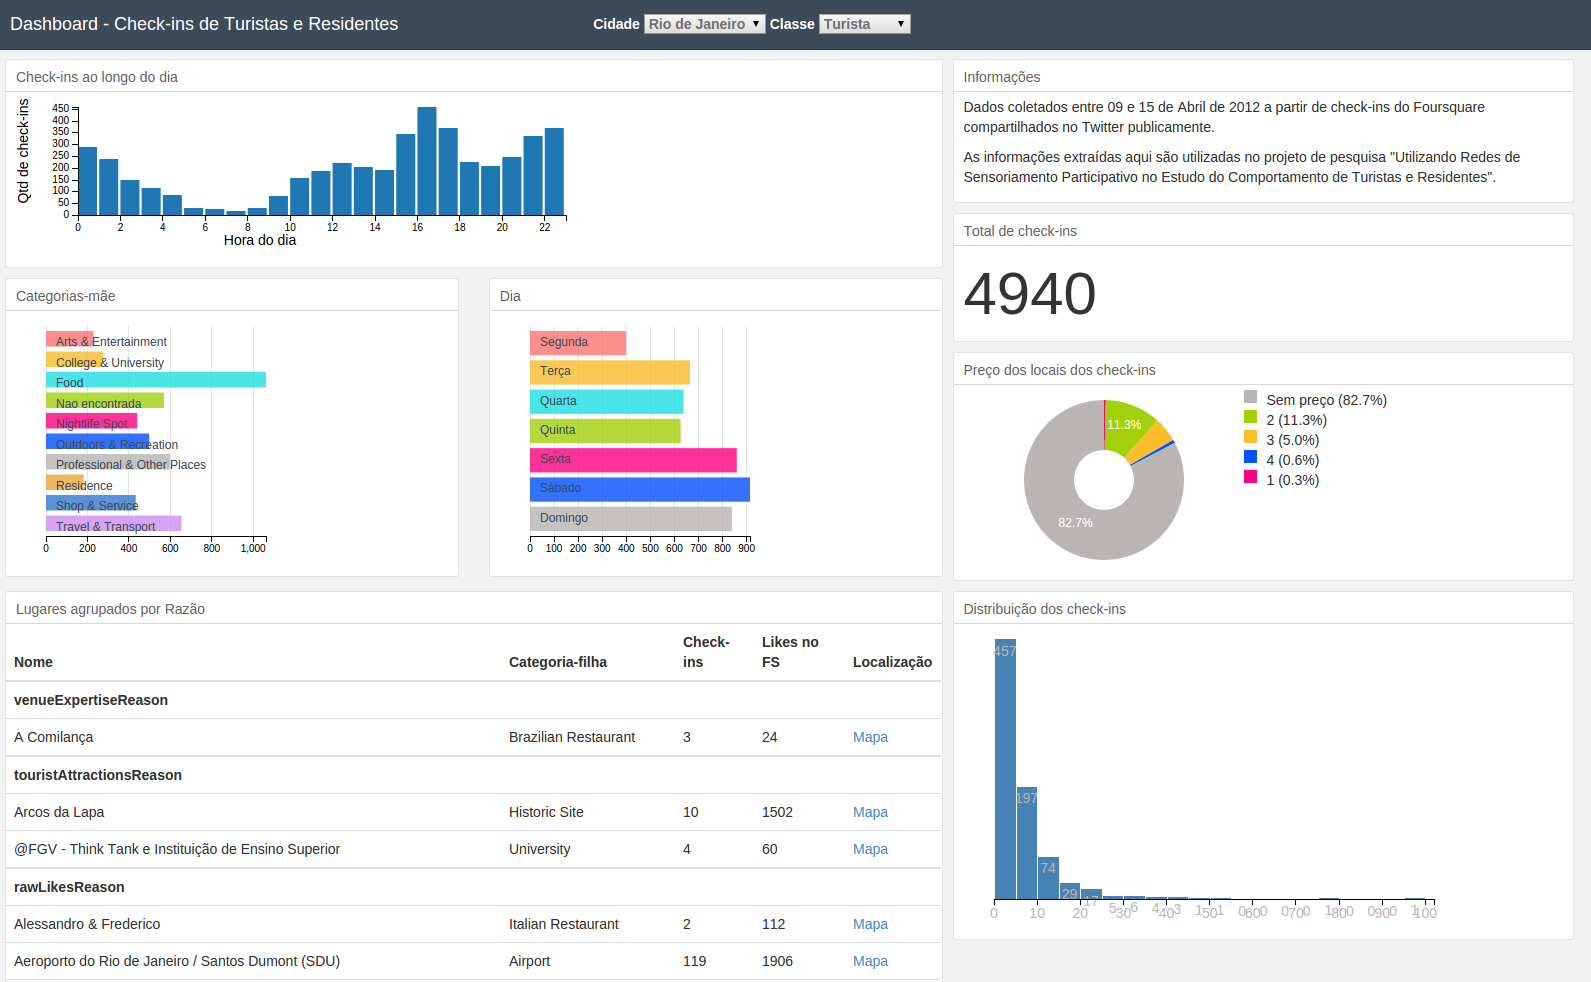Filter by the Segunda day bar
1591x982 pixels.
578,343
